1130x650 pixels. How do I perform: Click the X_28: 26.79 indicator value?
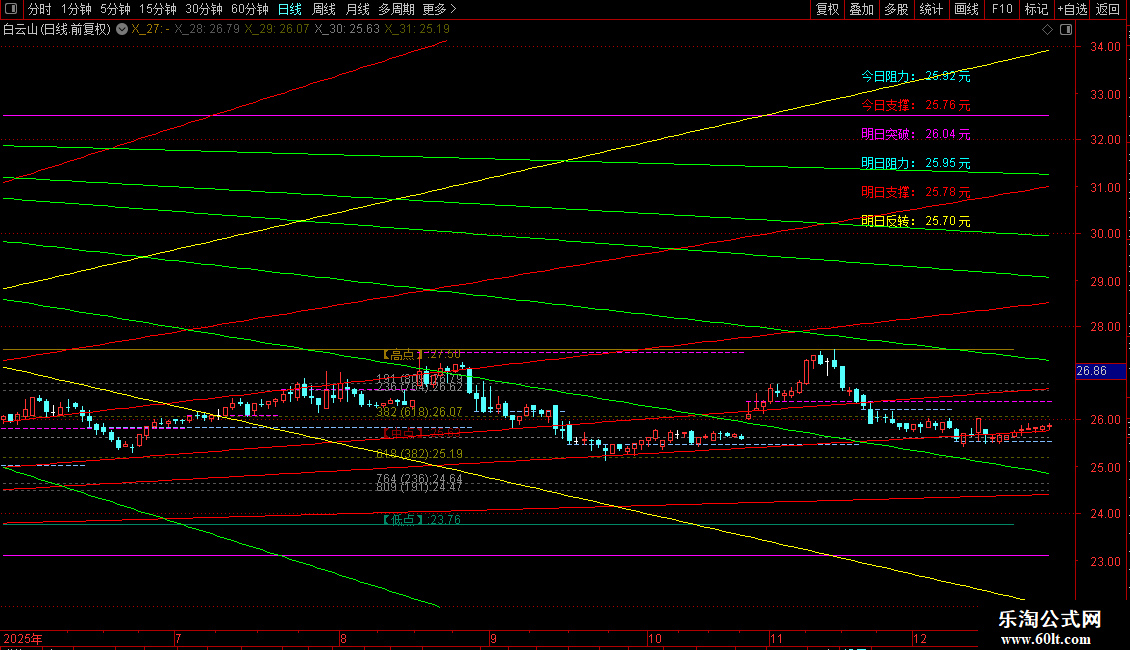pos(207,29)
